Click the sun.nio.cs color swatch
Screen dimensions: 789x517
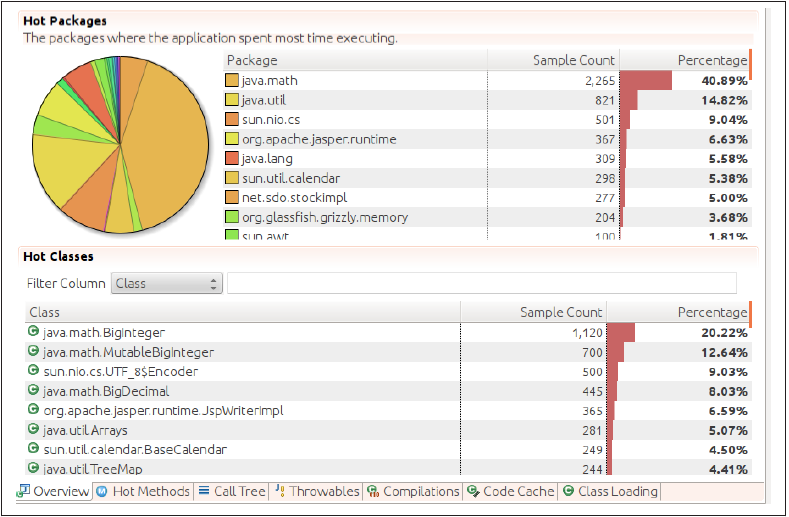coord(232,119)
